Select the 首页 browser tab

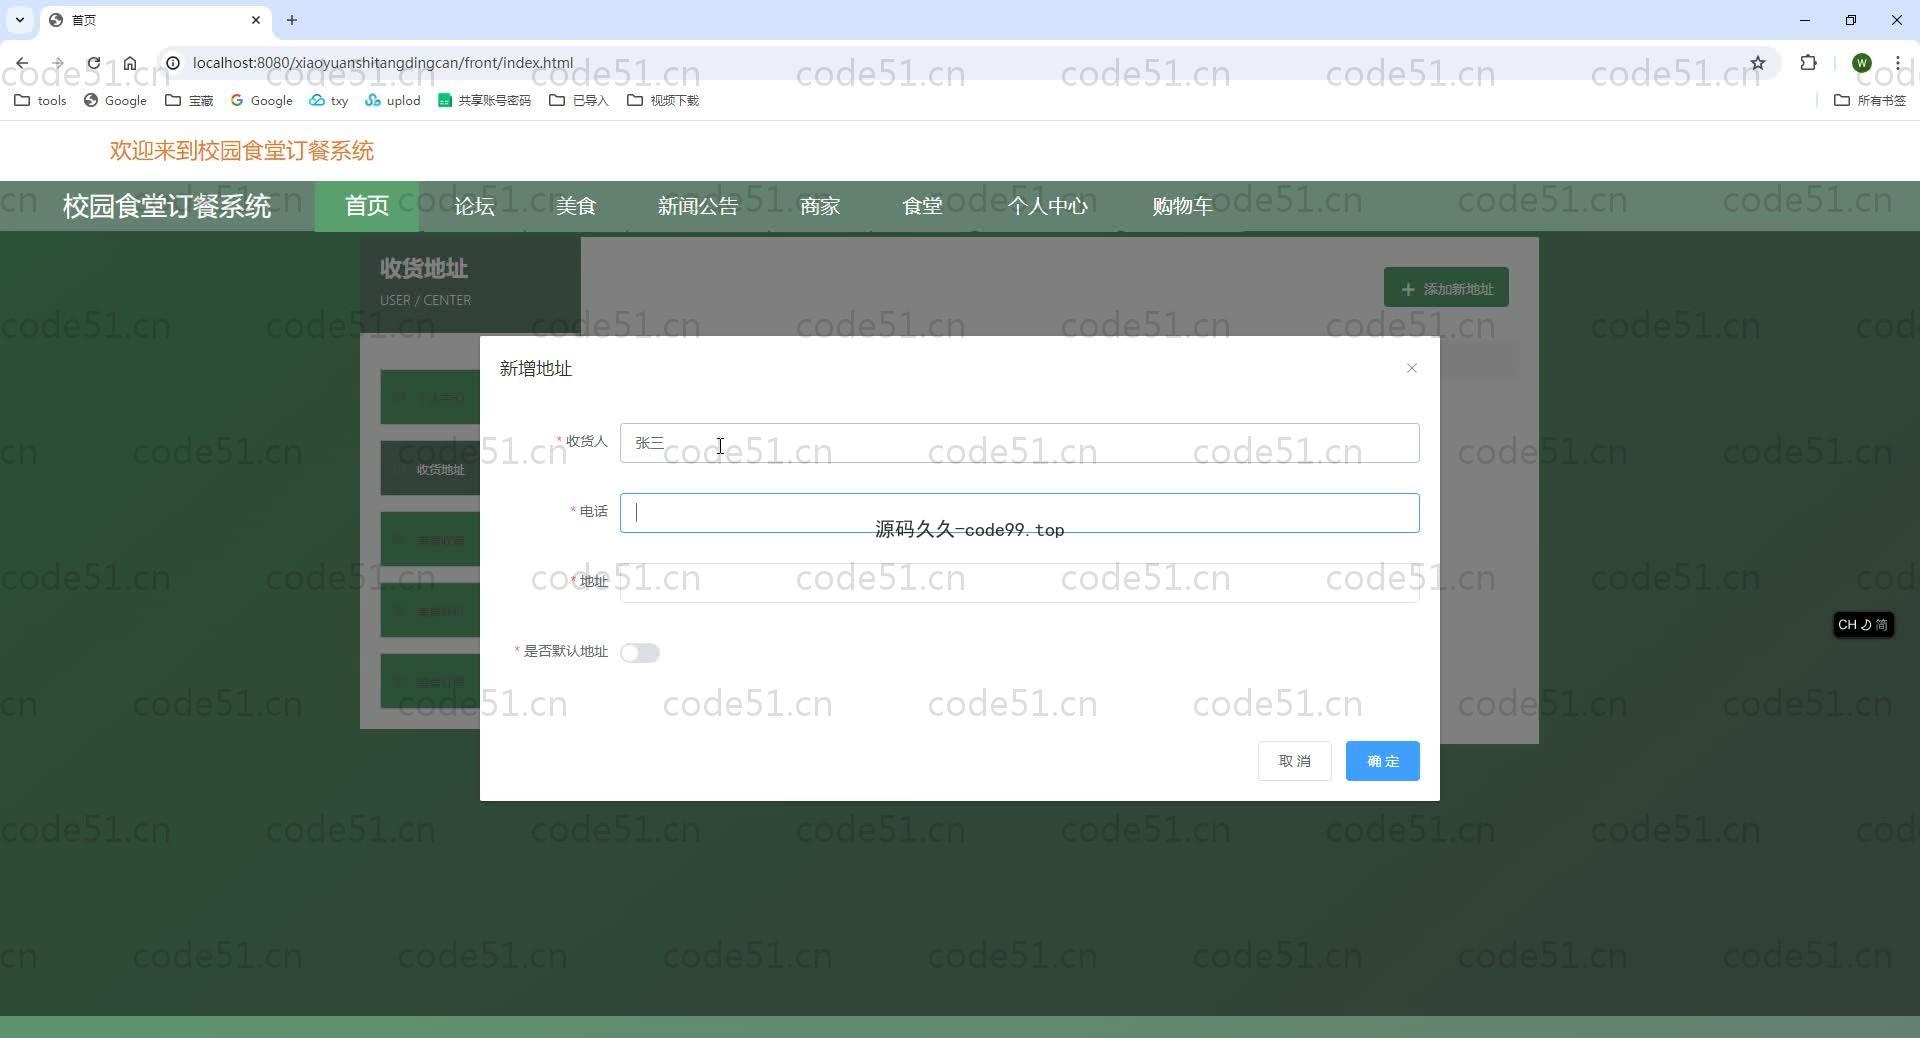155,20
